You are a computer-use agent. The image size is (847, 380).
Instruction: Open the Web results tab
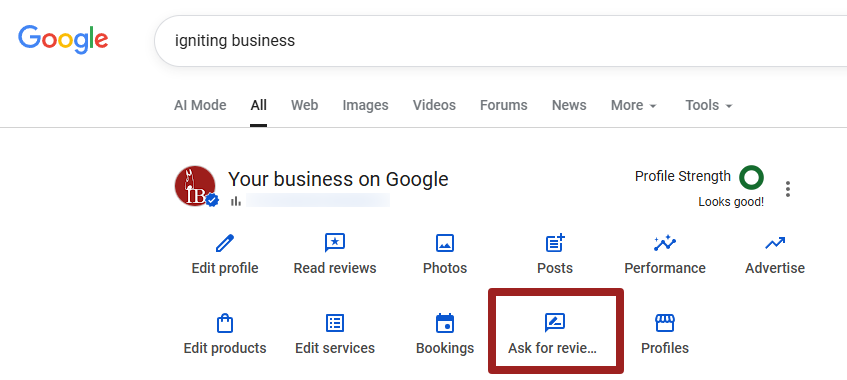point(305,105)
